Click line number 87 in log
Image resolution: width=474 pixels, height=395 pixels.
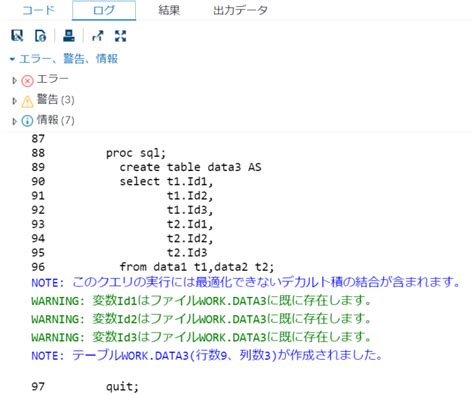38,139
